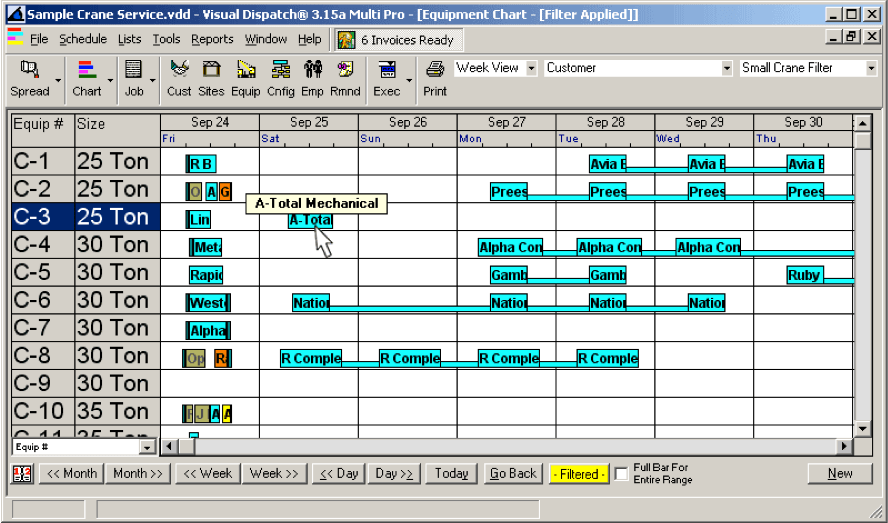Image resolution: width=888 pixels, height=523 pixels.
Task: Open the Schedule menu
Action: click(x=83, y=39)
